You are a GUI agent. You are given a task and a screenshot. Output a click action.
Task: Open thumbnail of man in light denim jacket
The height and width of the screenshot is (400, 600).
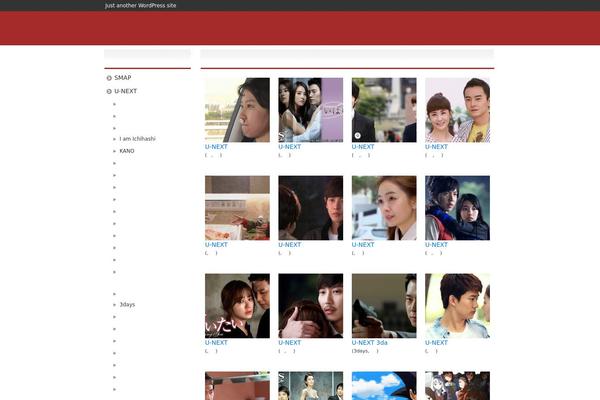tap(457, 306)
